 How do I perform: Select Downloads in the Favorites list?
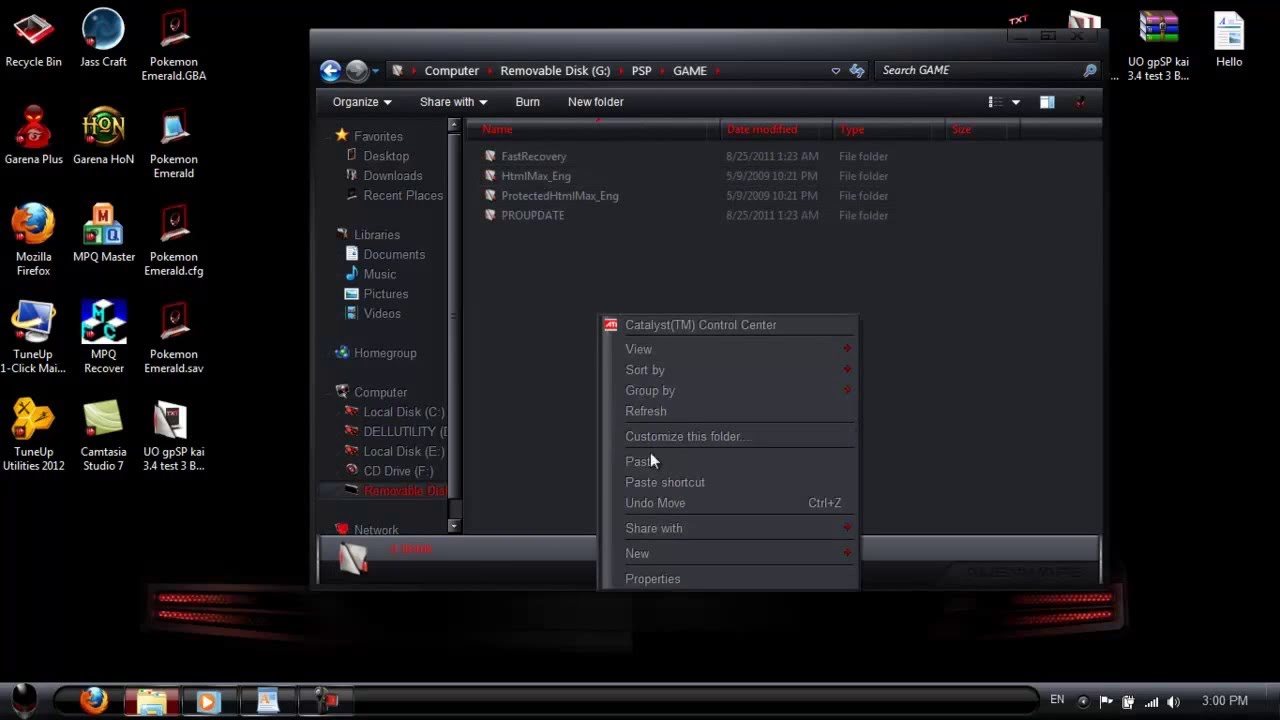392,176
